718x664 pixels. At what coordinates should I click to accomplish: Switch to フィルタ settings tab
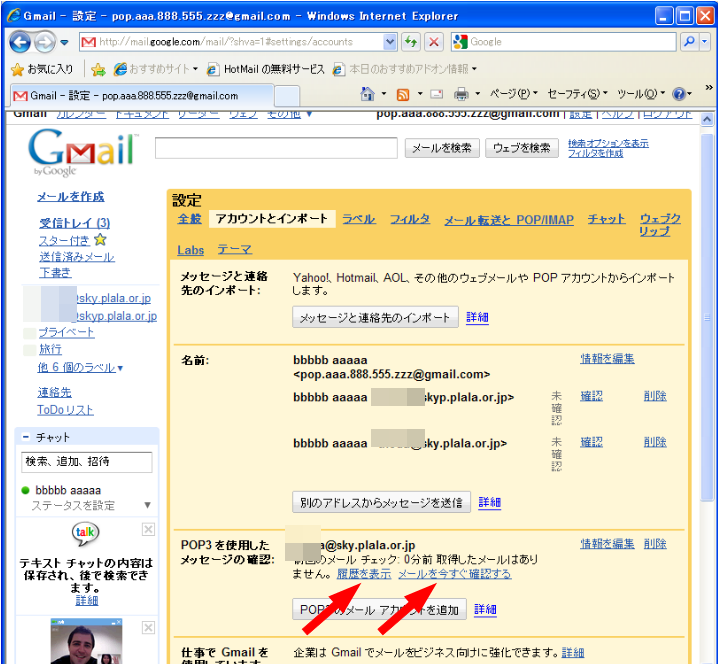tap(410, 219)
